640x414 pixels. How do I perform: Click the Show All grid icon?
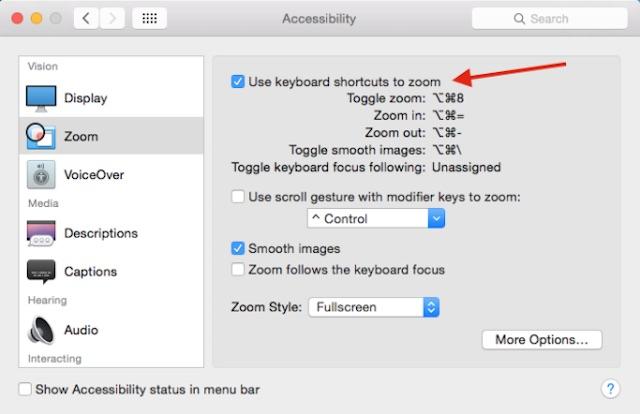[149, 18]
